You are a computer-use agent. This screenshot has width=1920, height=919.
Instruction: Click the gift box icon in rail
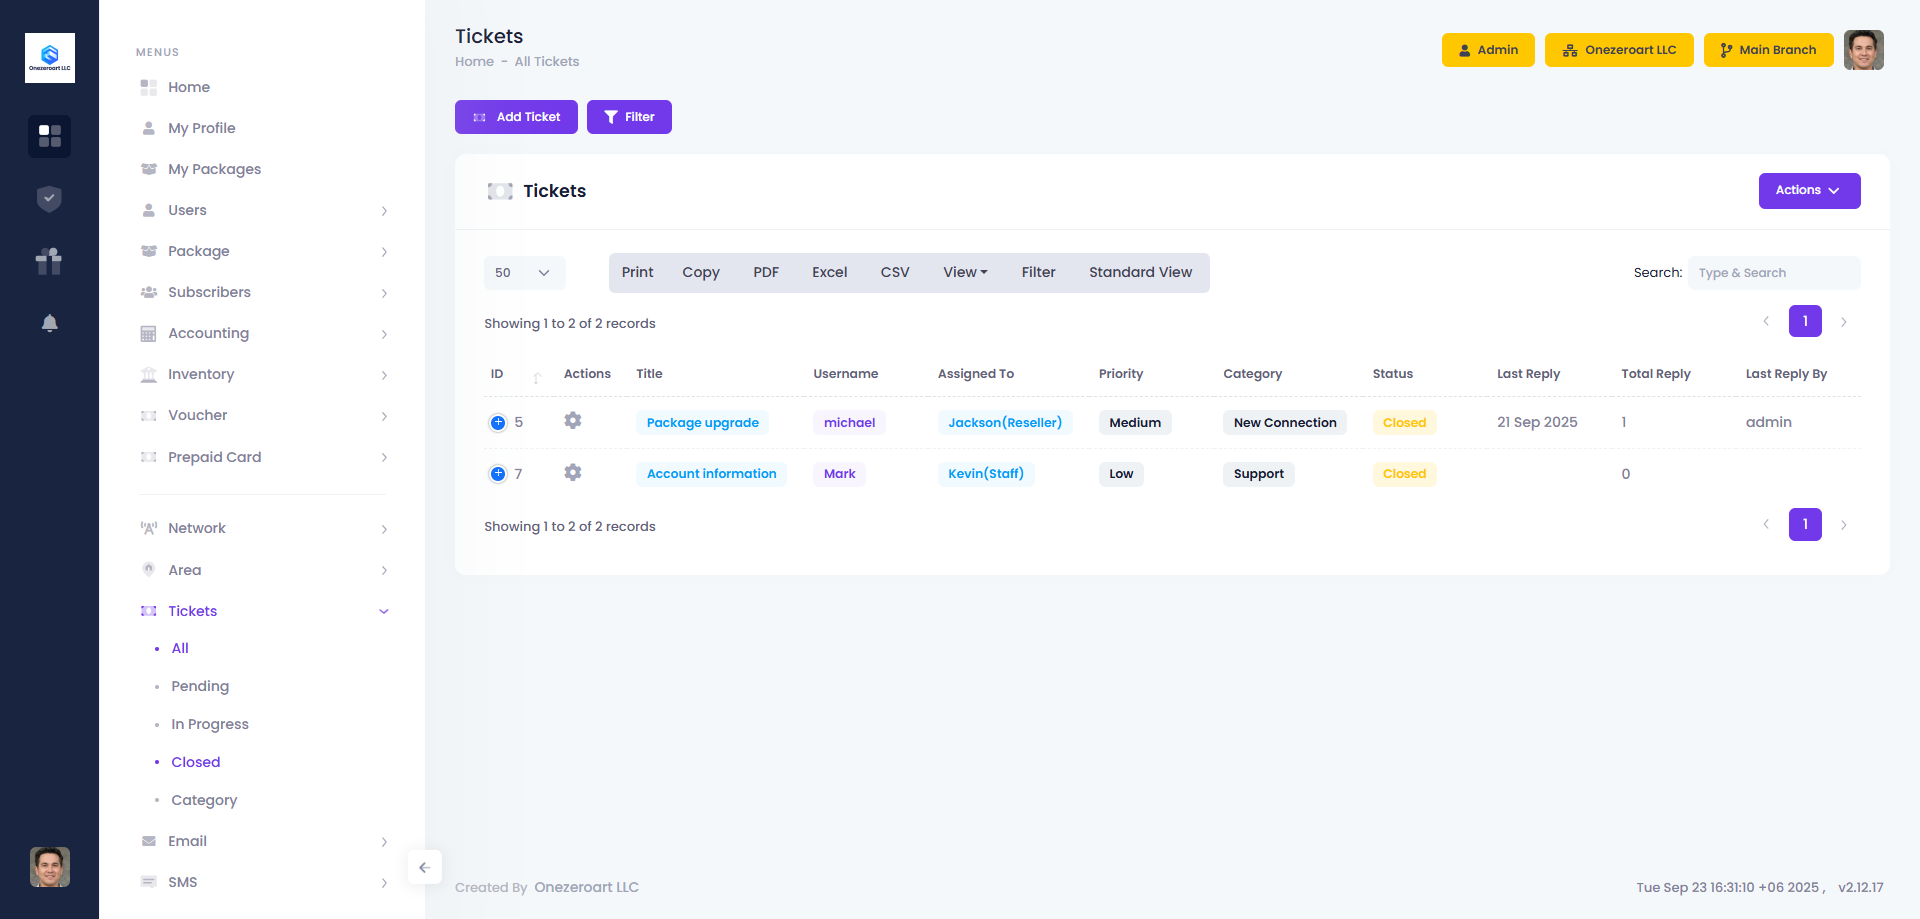(x=49, y=261)
